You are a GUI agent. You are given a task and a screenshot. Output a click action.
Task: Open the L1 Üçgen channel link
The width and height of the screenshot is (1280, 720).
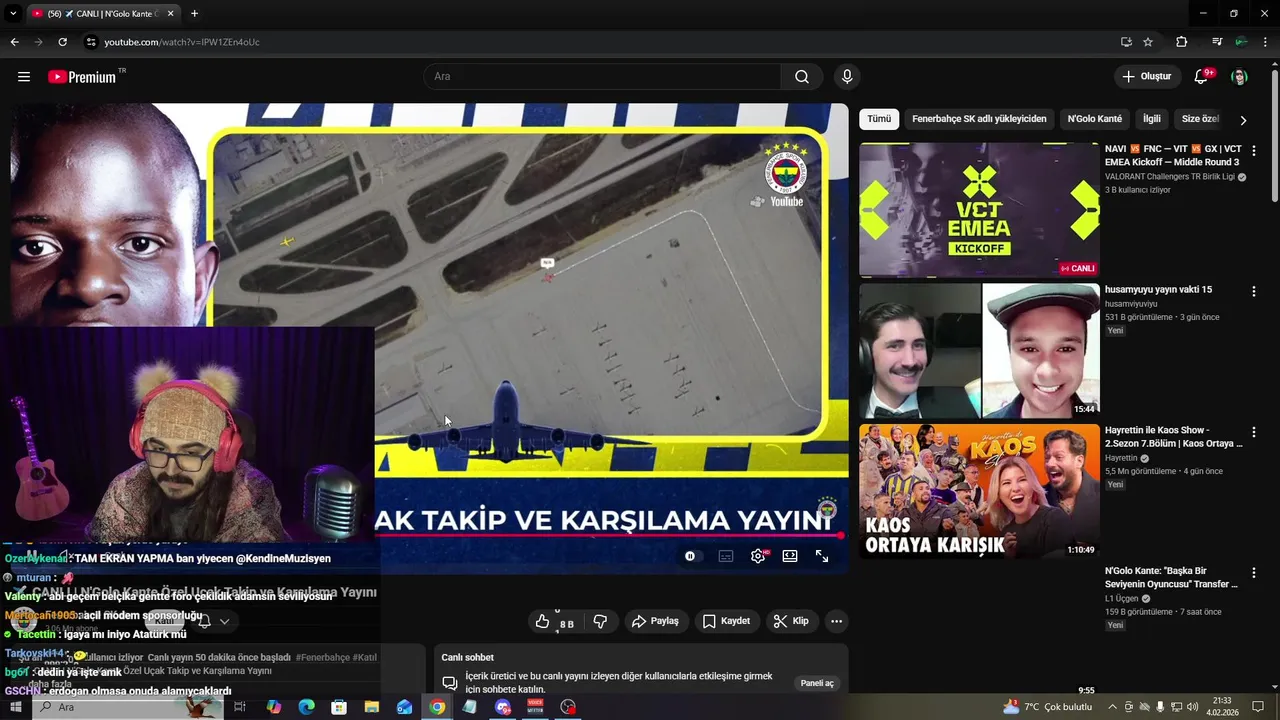pos(1124,599)
